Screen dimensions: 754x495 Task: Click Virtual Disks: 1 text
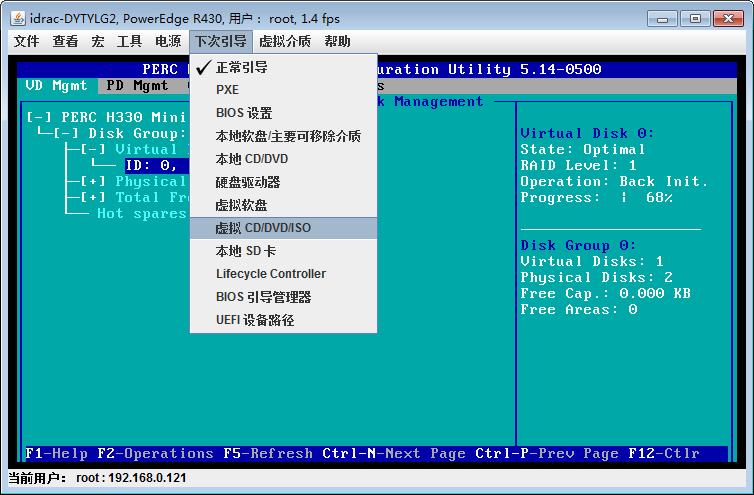coord(592,261)
